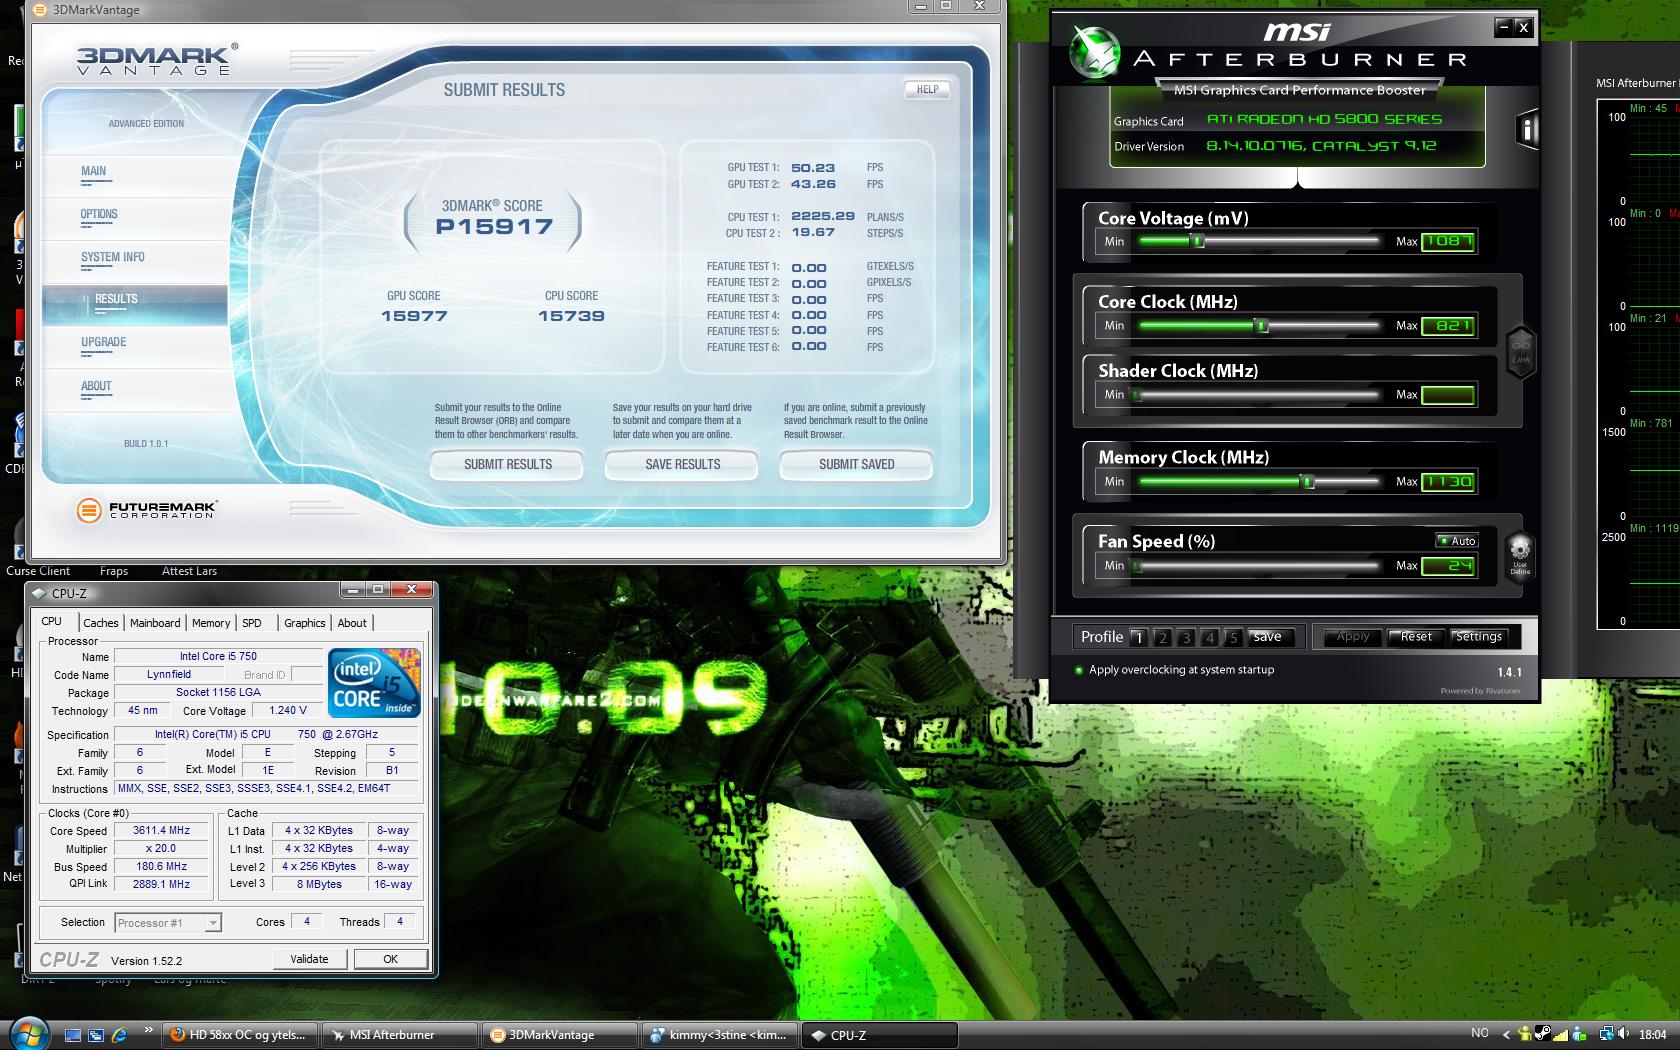
Task: Switch to the Graphics tab in CPU-Z
Action: [x=305, y=623]
